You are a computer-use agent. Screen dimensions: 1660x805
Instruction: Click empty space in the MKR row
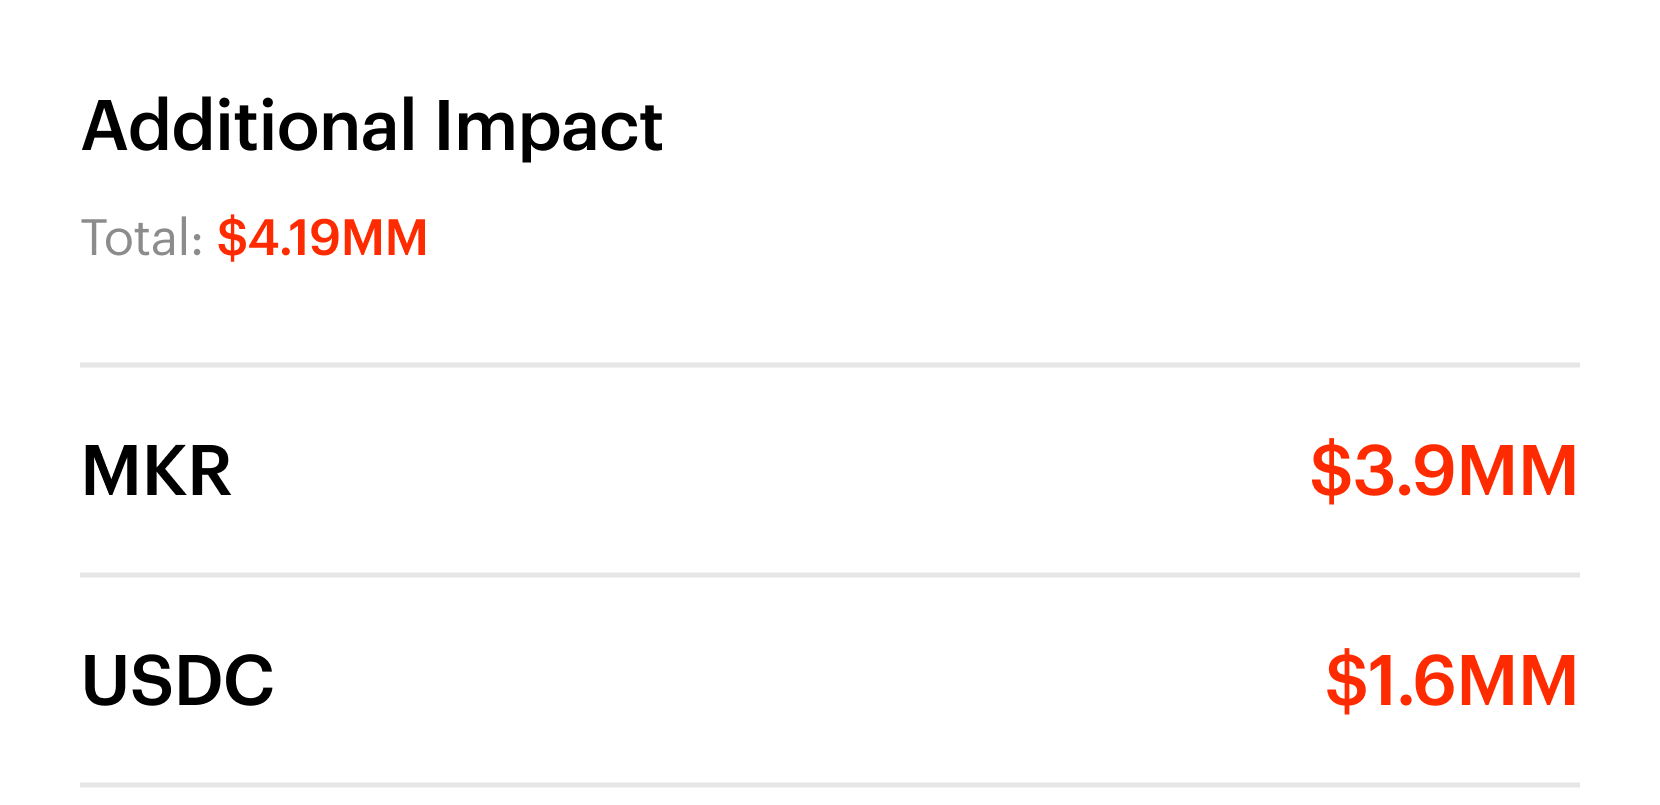(x=770, y=471)
